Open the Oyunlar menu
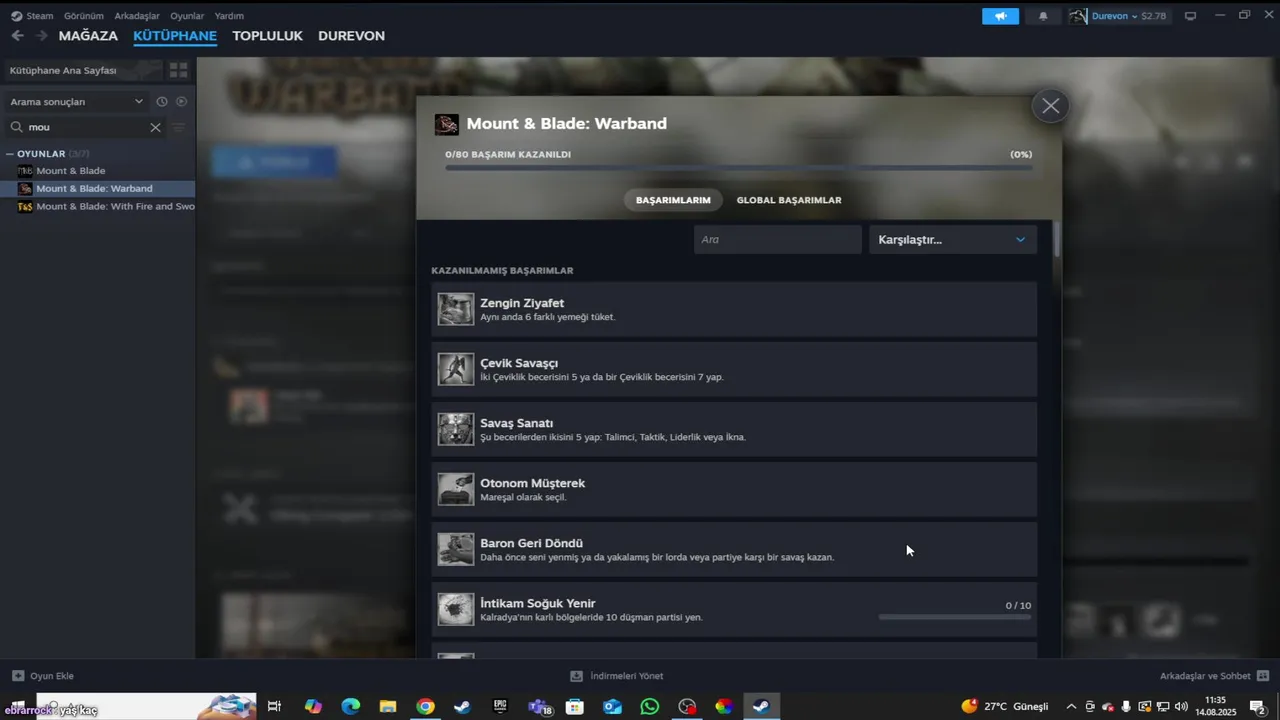 (187, 16)
